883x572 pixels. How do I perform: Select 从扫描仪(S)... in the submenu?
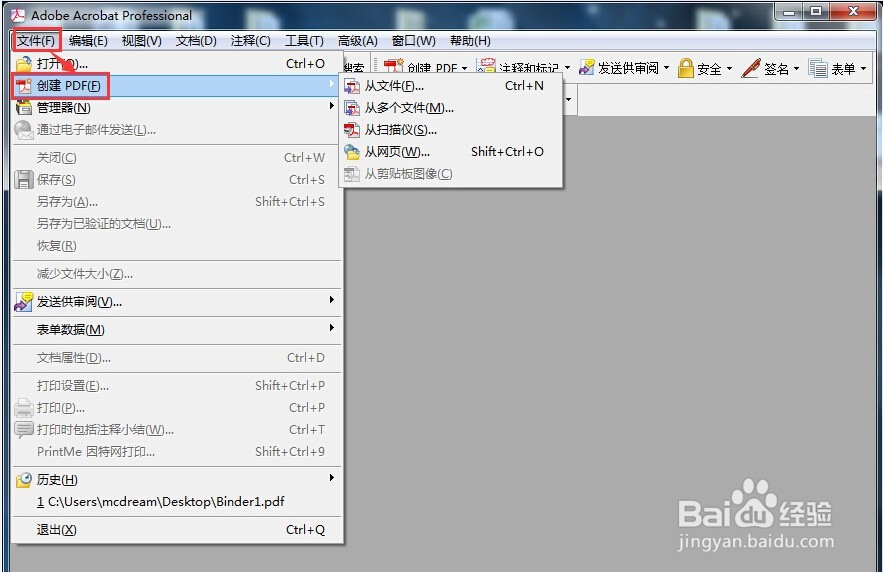click(x=451, y=130)
